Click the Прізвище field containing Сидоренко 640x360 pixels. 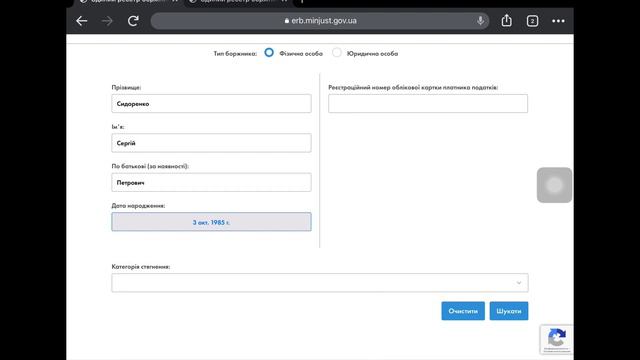(211, 104)
